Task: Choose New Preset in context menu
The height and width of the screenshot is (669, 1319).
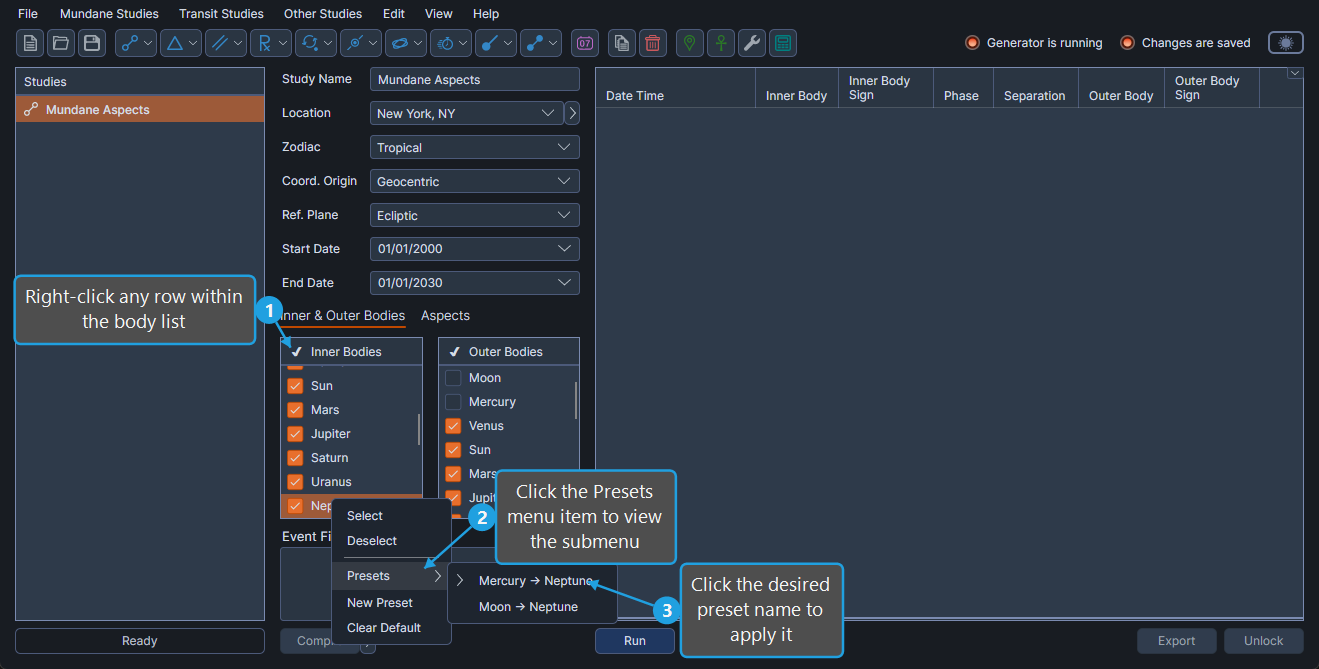Action: click(391, 603)
